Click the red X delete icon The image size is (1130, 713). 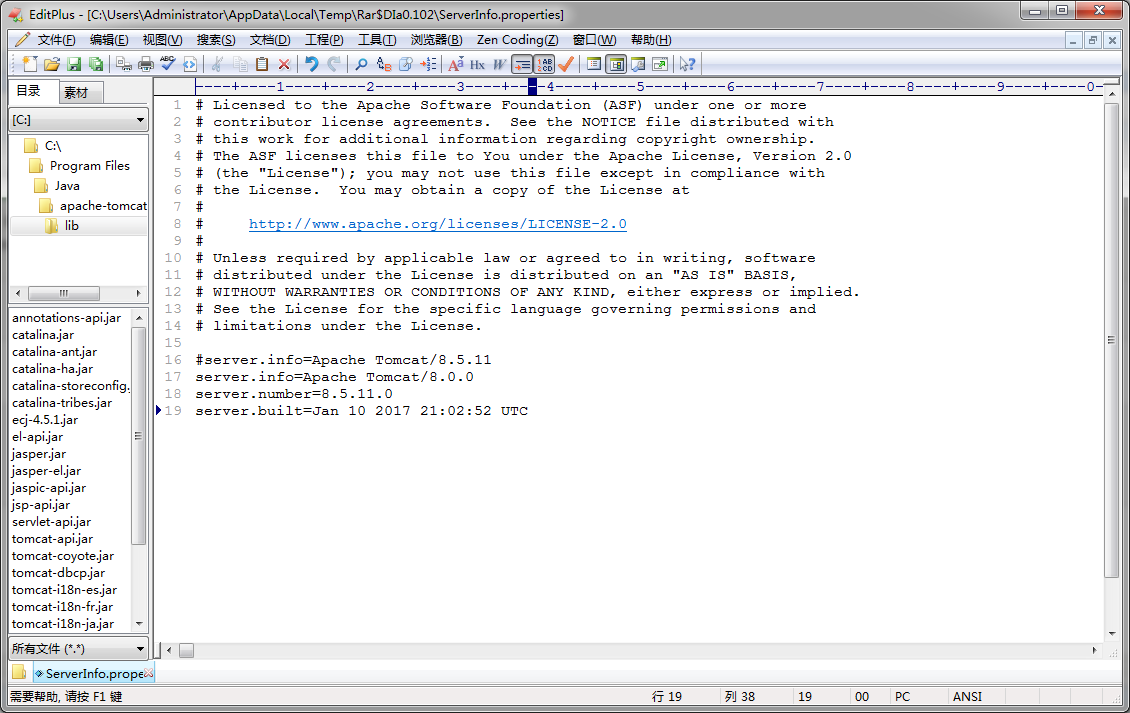pyautogui.click(x=284, y=64)
